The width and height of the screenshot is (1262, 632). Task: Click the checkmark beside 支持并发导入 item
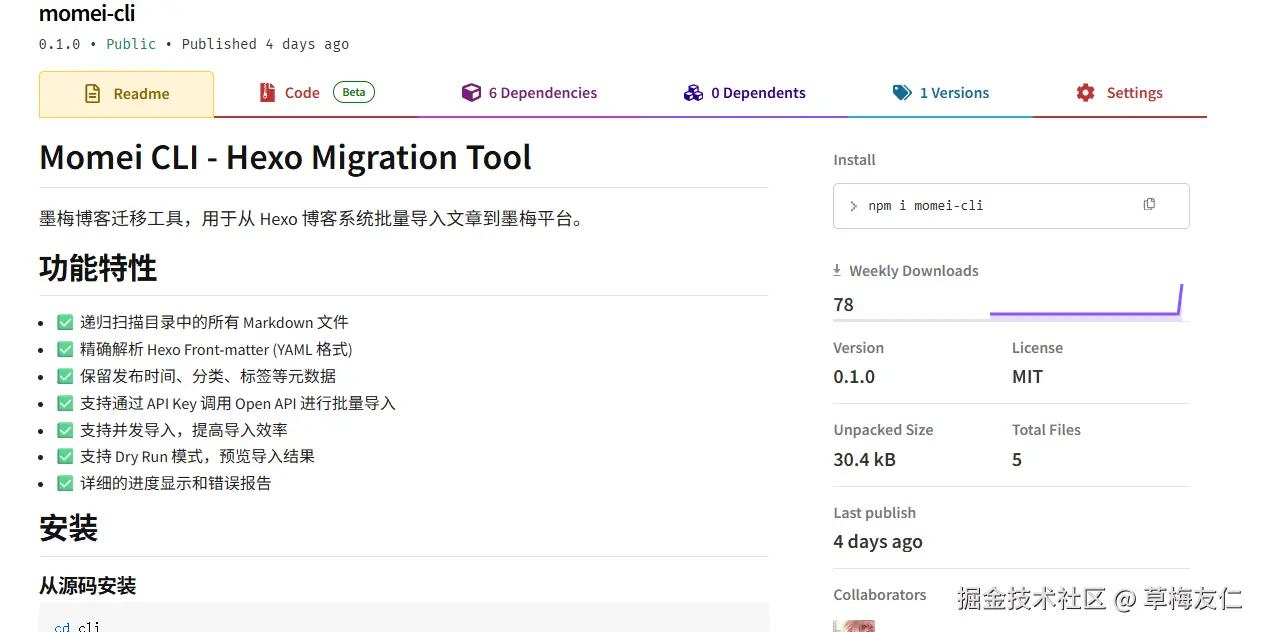pyautogui.click(x=65, y=430)
